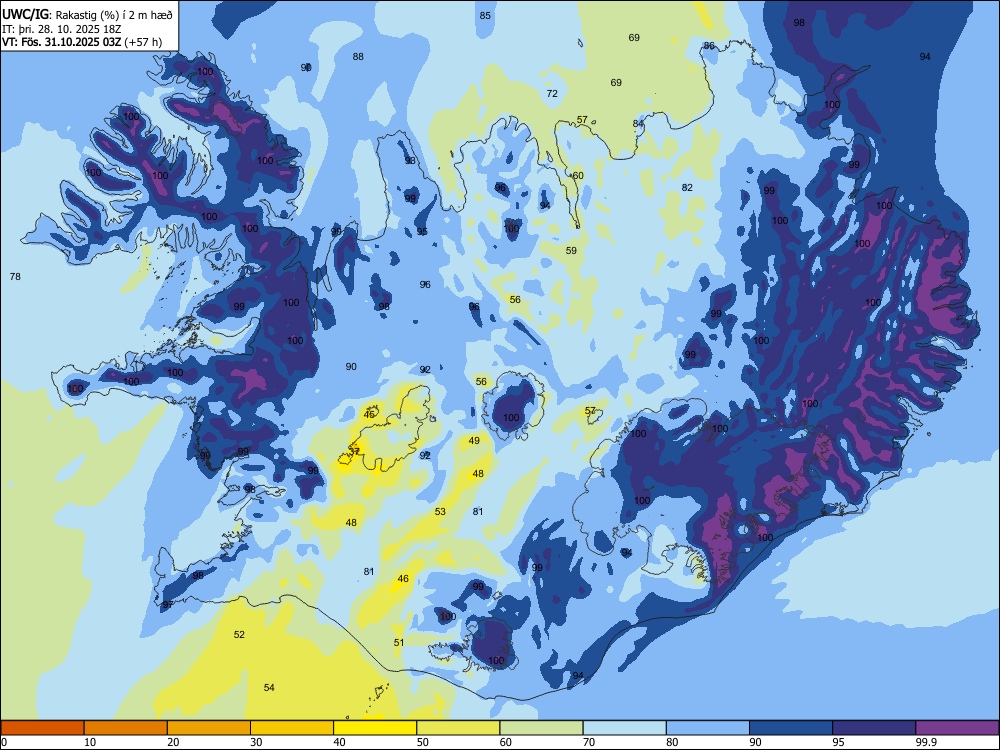Image resolution: width=1000 pixels, height=750 pixels.
Task: Click the legend tick label 50
Action: click(x=423, y=742)
